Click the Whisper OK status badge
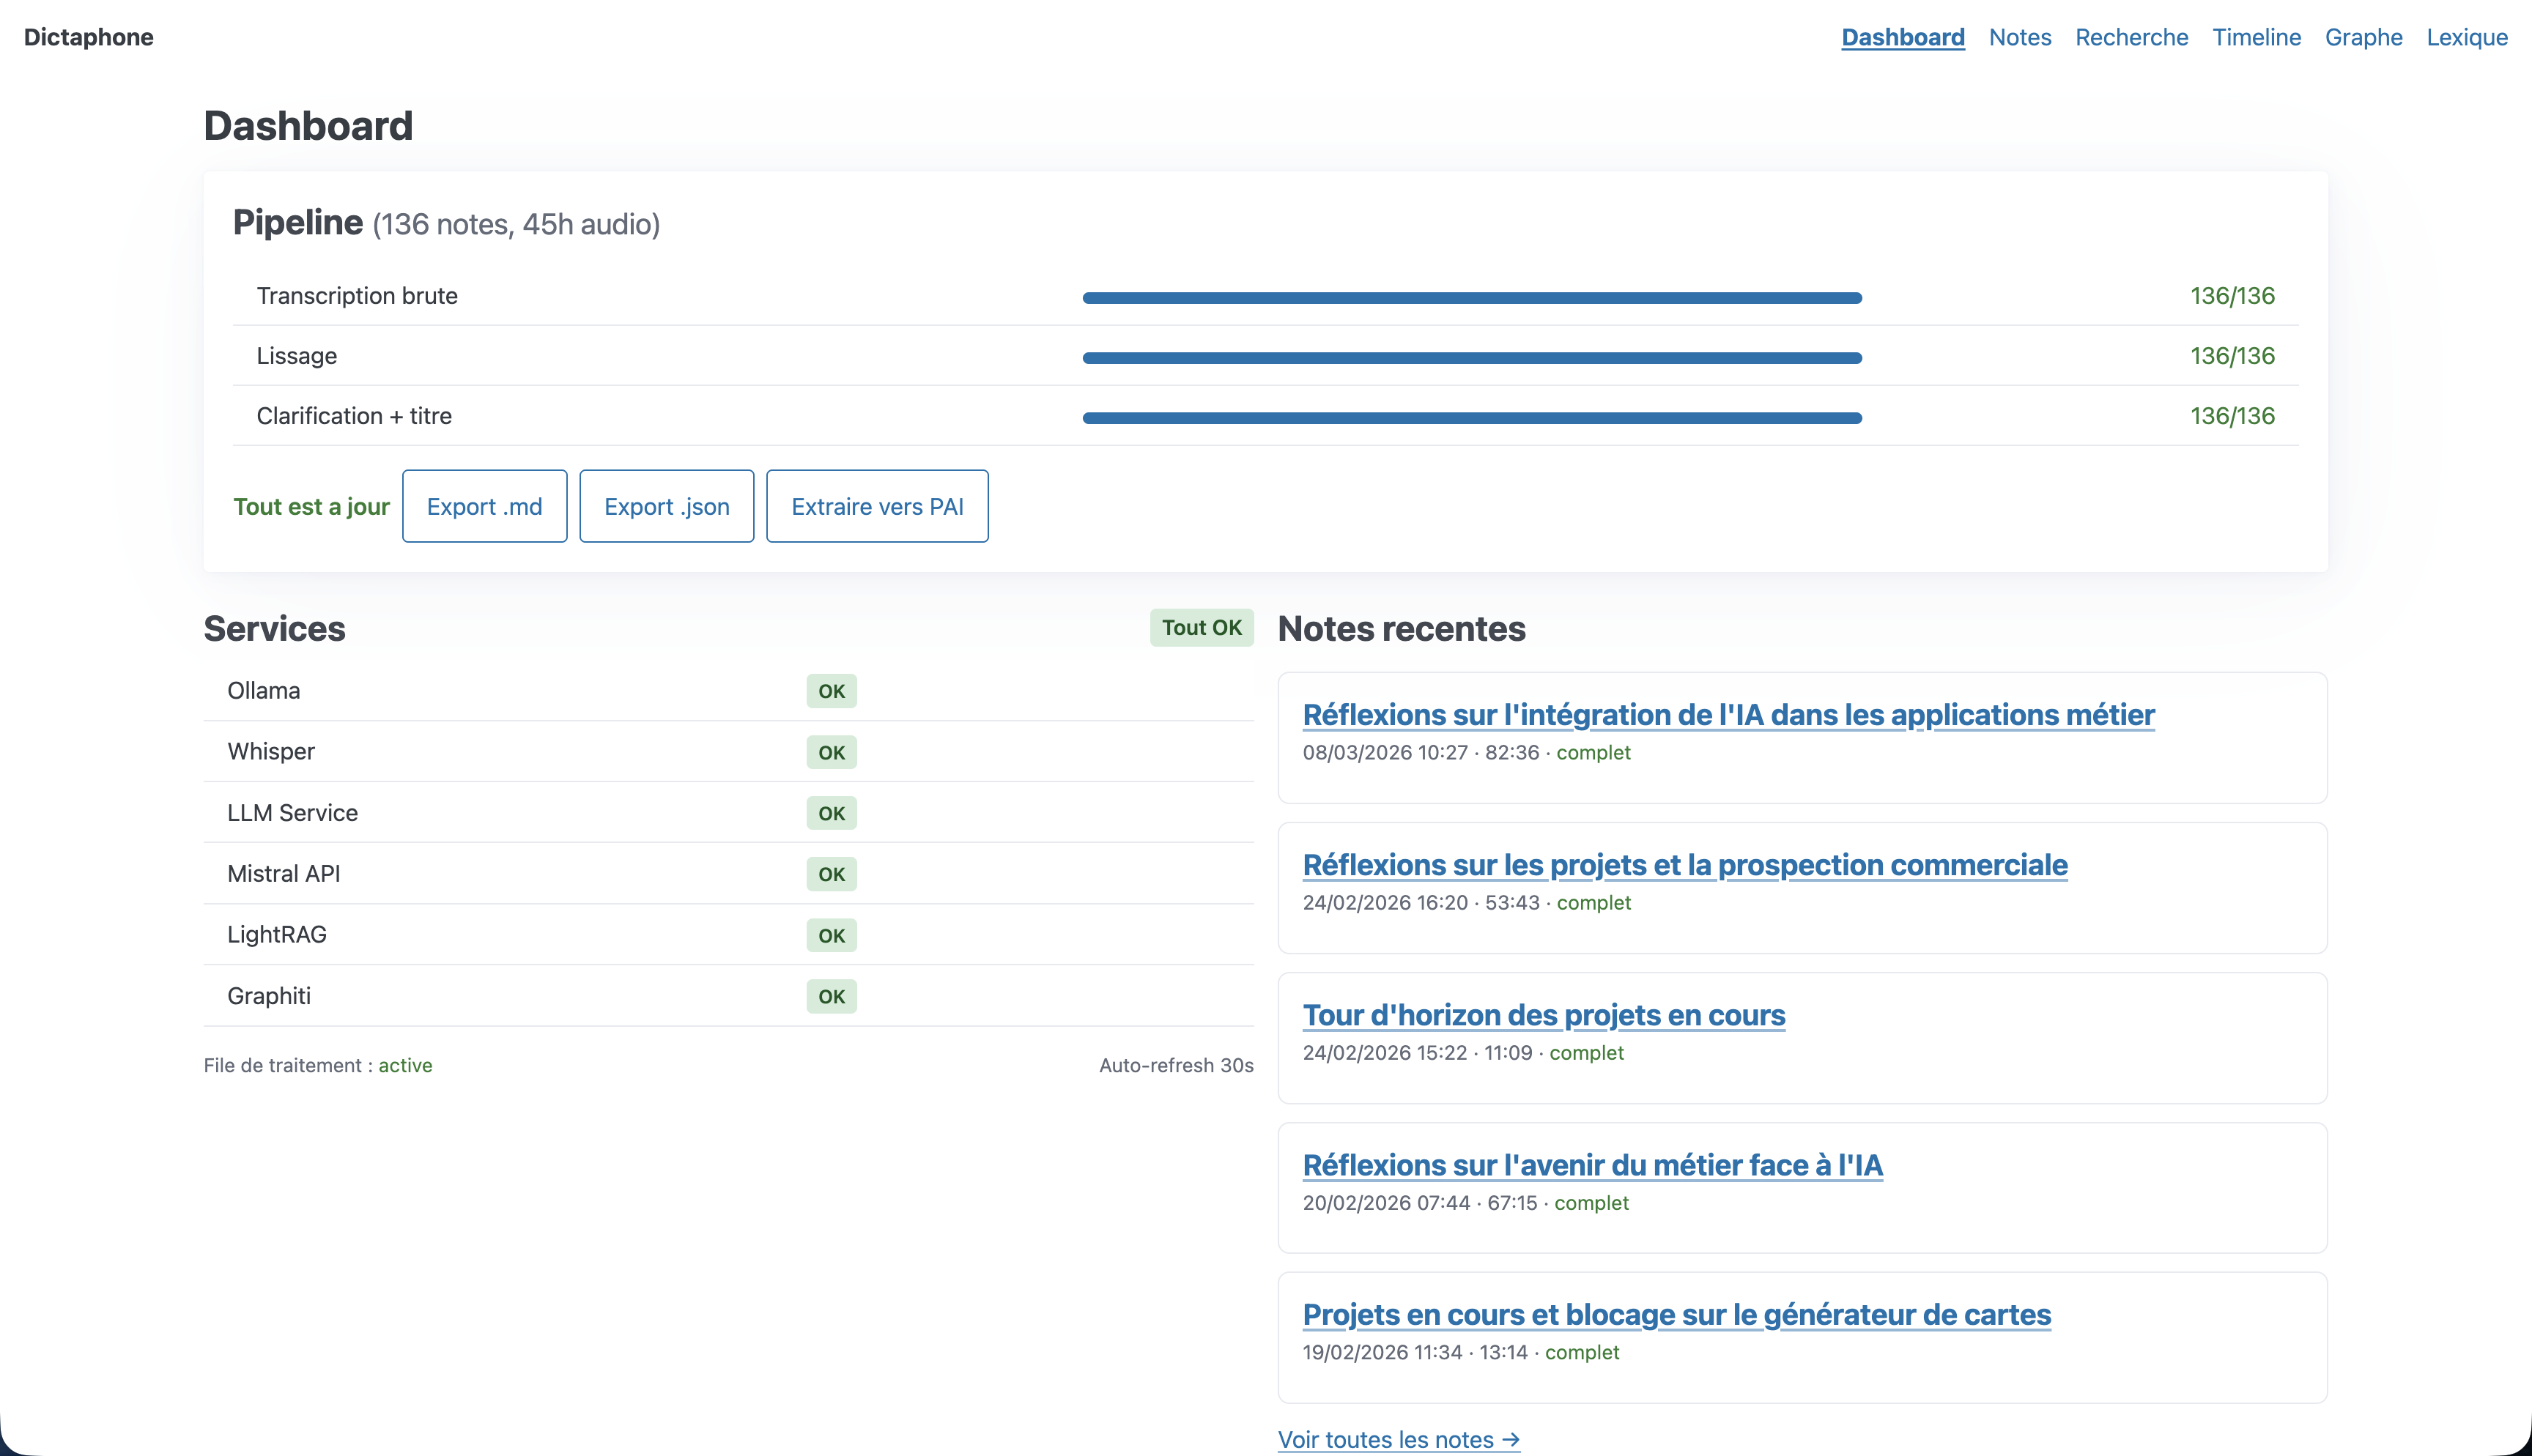2532x1456 pixels. tap(832, 752)
